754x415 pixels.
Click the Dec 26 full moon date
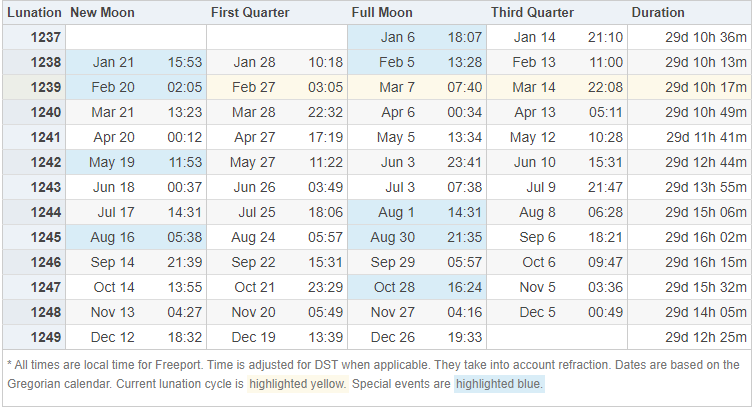tap(392, 337)
